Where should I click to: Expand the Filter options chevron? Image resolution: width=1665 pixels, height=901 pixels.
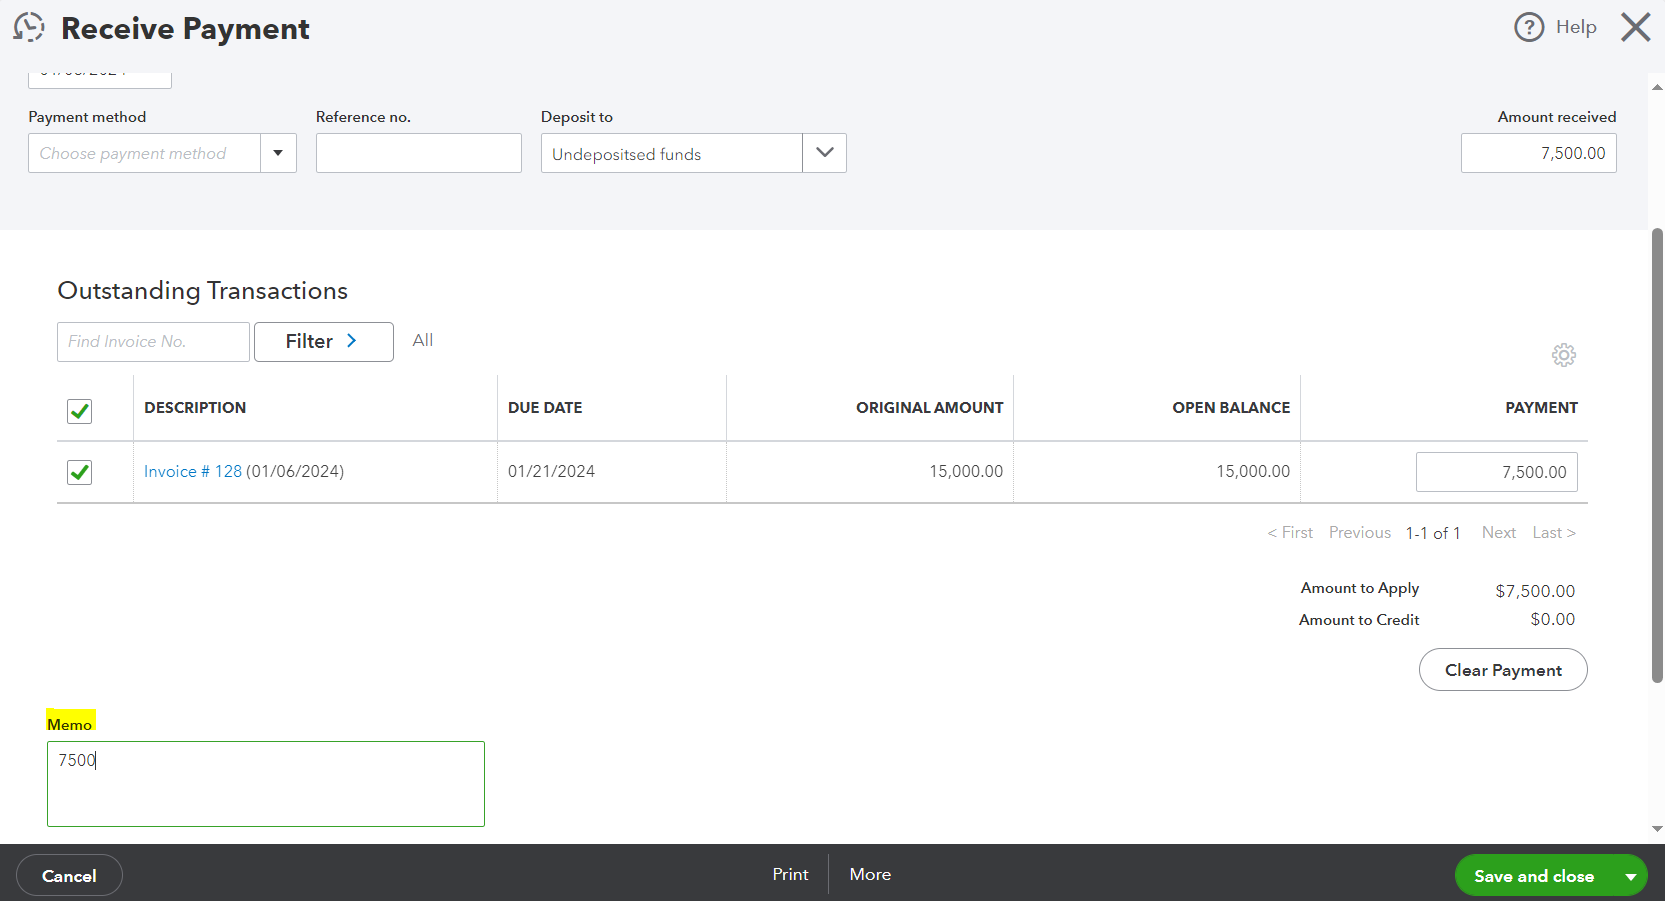coord(351,341)
